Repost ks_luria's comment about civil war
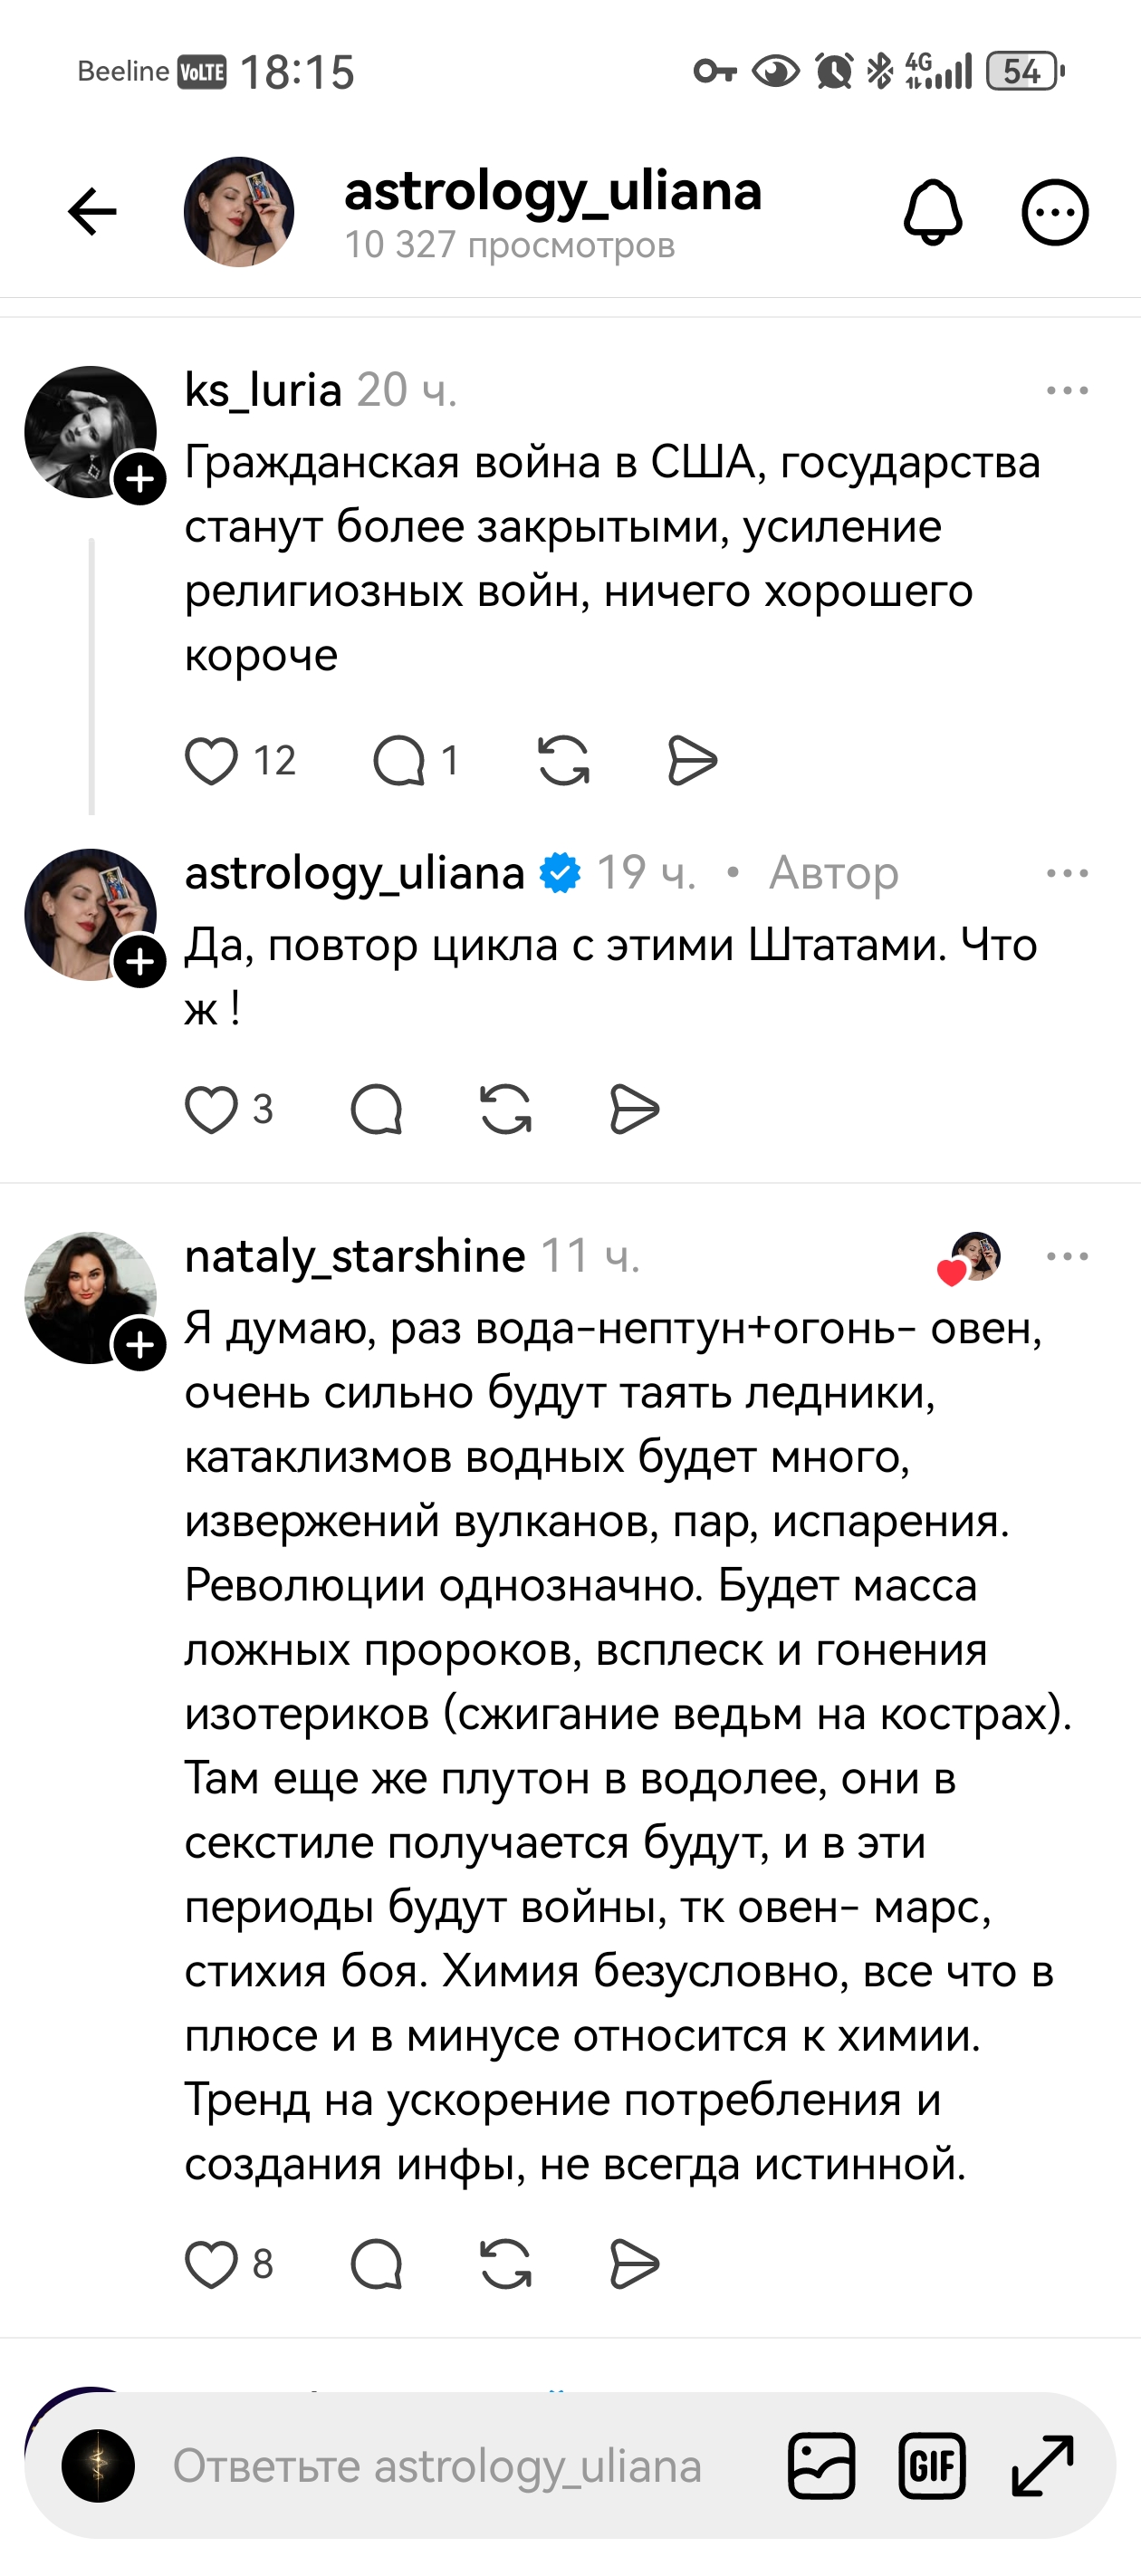 (565, 758)
